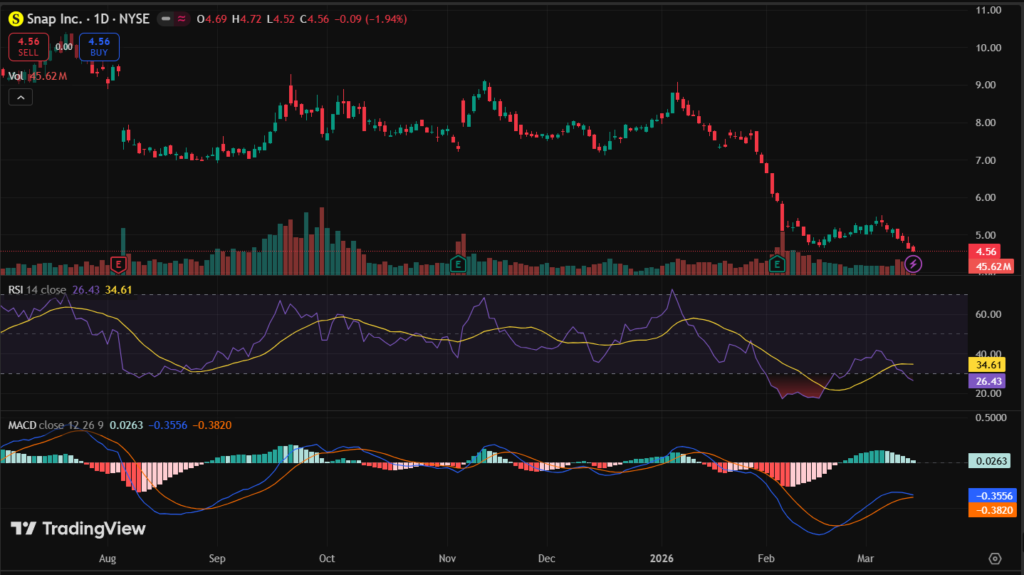
Task: Click the yellow Snap Inc. logo icon
Action: pyautogui.click(x=15, y=18)
